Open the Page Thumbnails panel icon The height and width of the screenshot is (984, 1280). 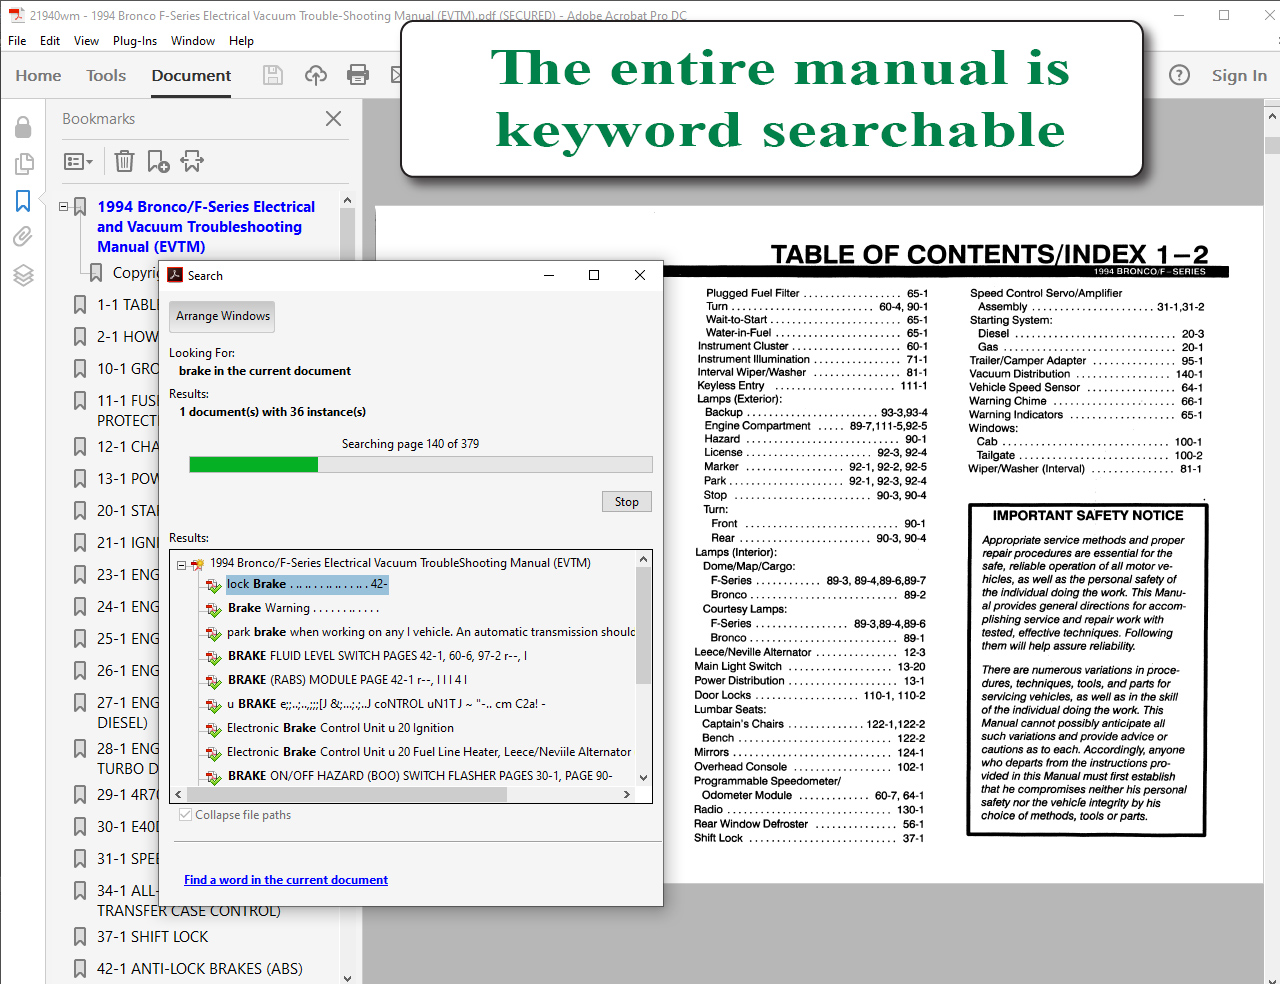pyautogui.click(x=23, y=163)
